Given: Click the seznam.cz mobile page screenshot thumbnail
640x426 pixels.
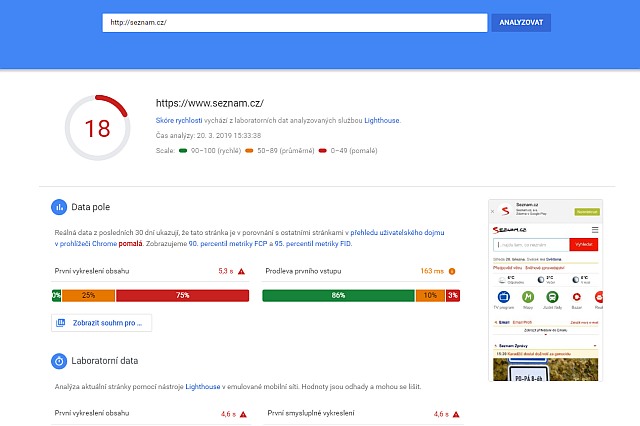Looking at the screenshot, I should coord(545,290).
